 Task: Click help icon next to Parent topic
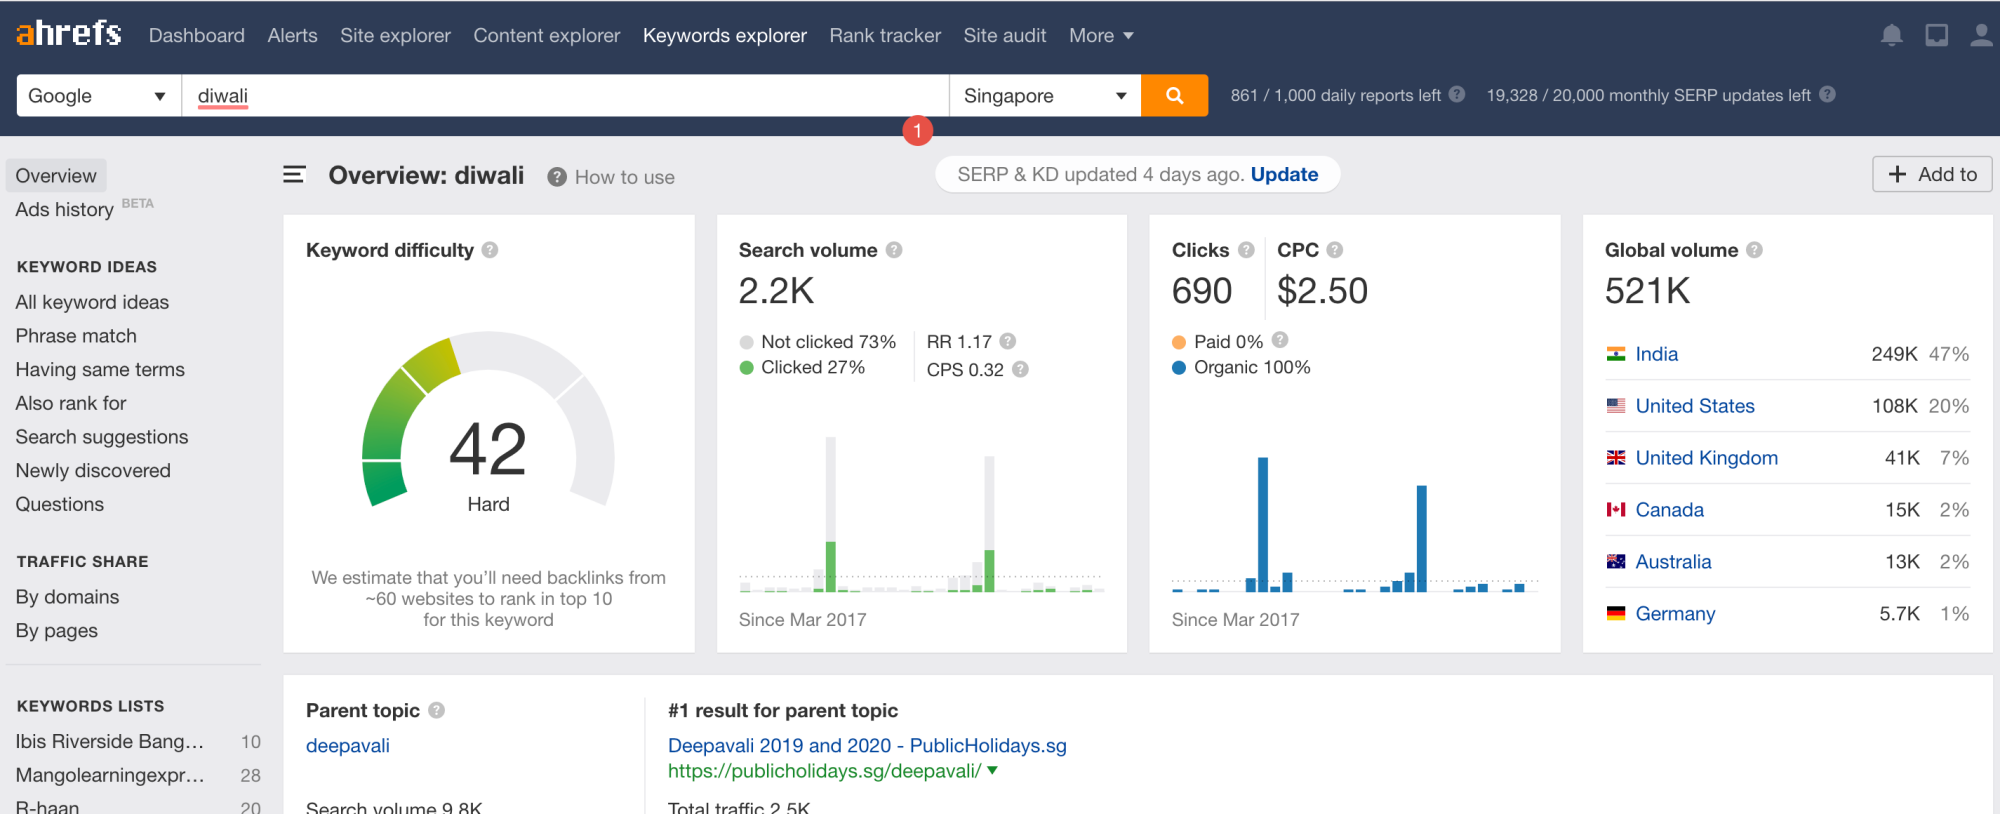[436, 710]
